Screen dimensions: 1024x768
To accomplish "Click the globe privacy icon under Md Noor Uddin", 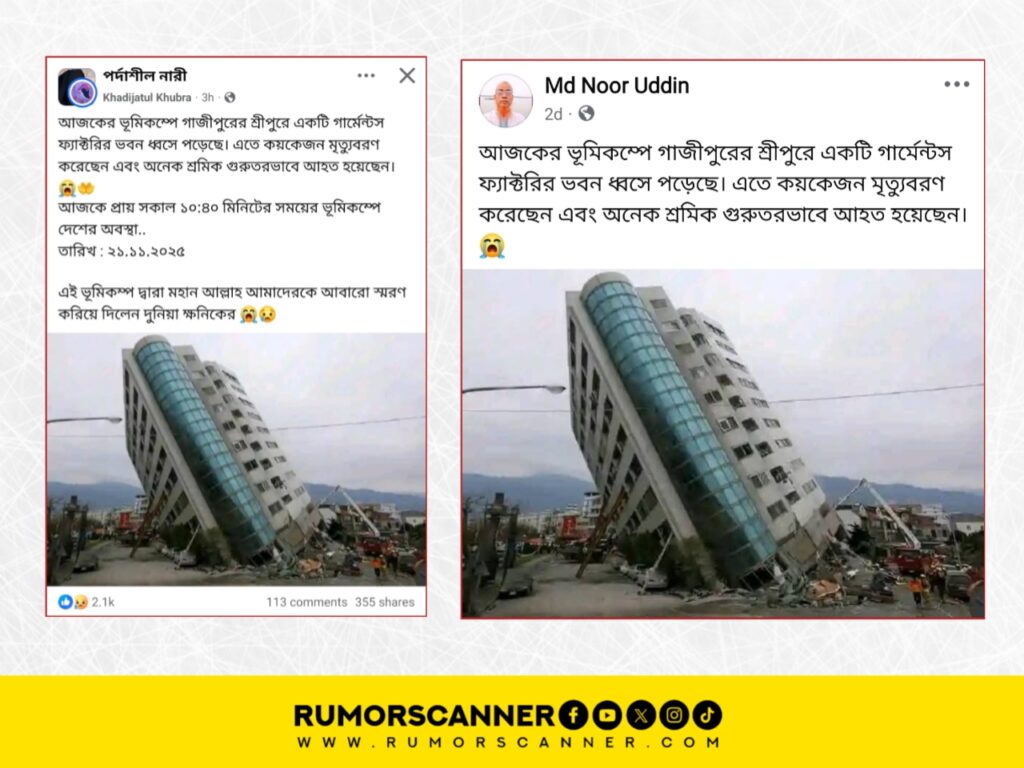I will click(586, 114).
